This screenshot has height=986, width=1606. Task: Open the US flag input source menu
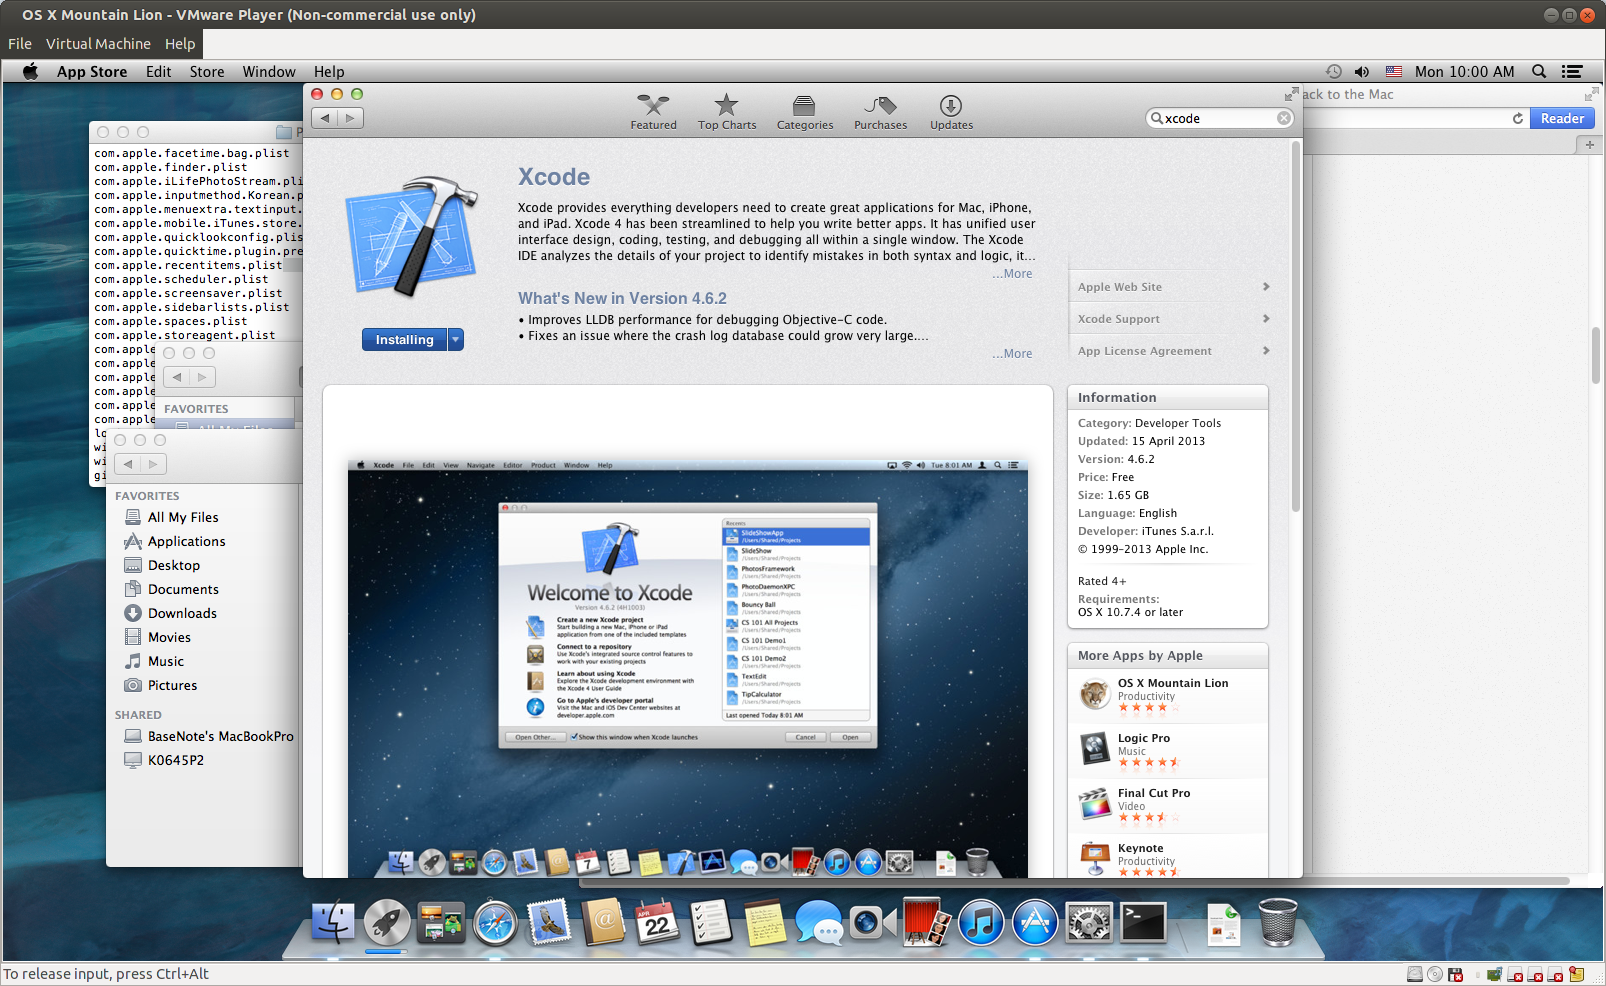point(1394,72)
